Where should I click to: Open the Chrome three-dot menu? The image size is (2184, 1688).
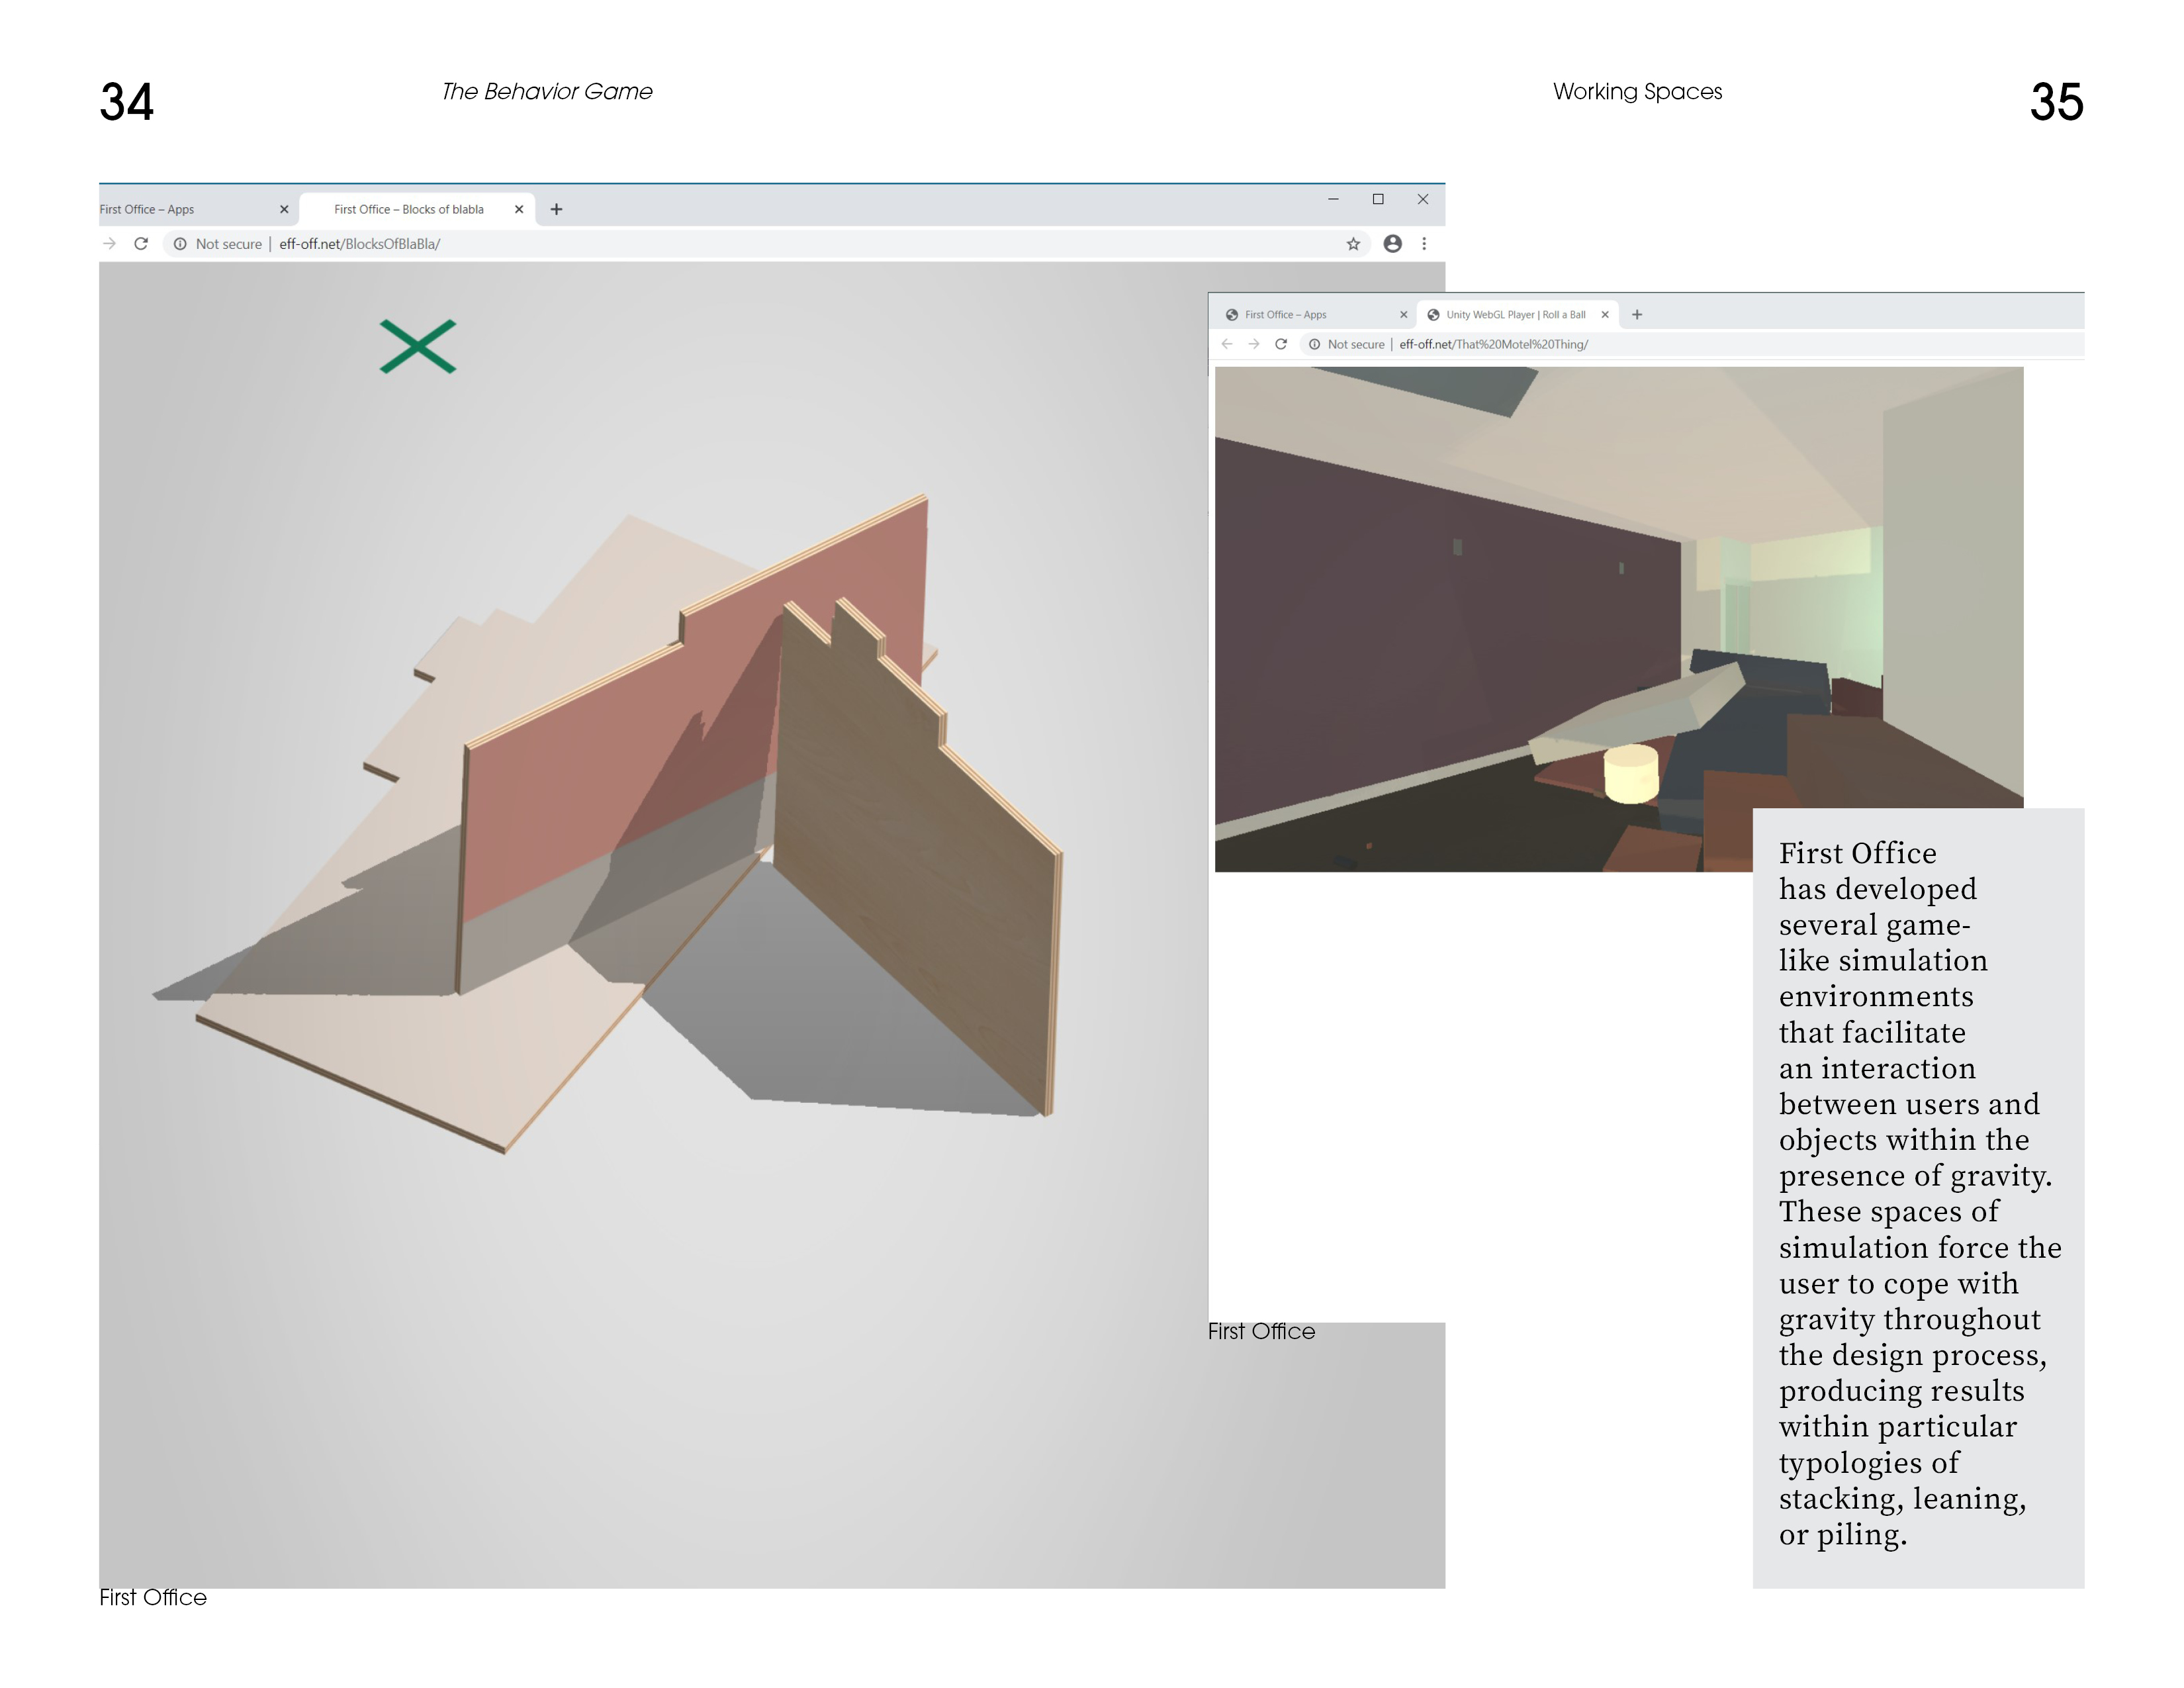pyautogui.click(x=1424, y=244)
